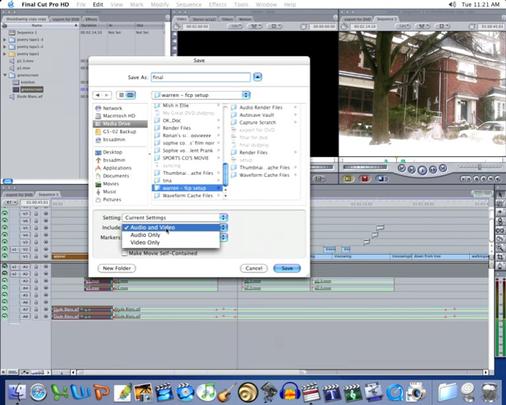
Task: Toggle Auto Select on the A8 track
Action: 46,316
